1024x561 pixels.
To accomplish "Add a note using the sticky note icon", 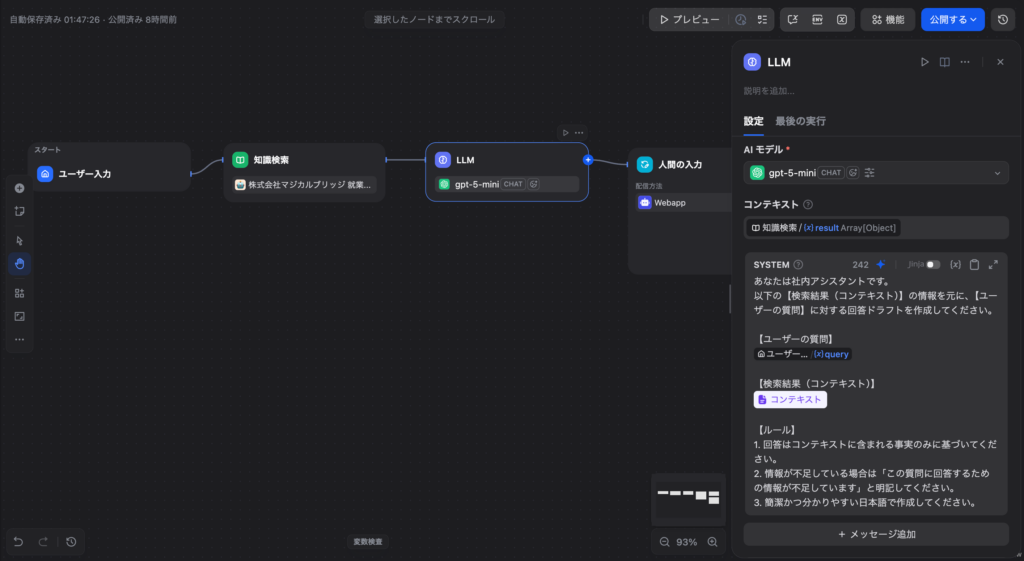I will tap(20, 211).
